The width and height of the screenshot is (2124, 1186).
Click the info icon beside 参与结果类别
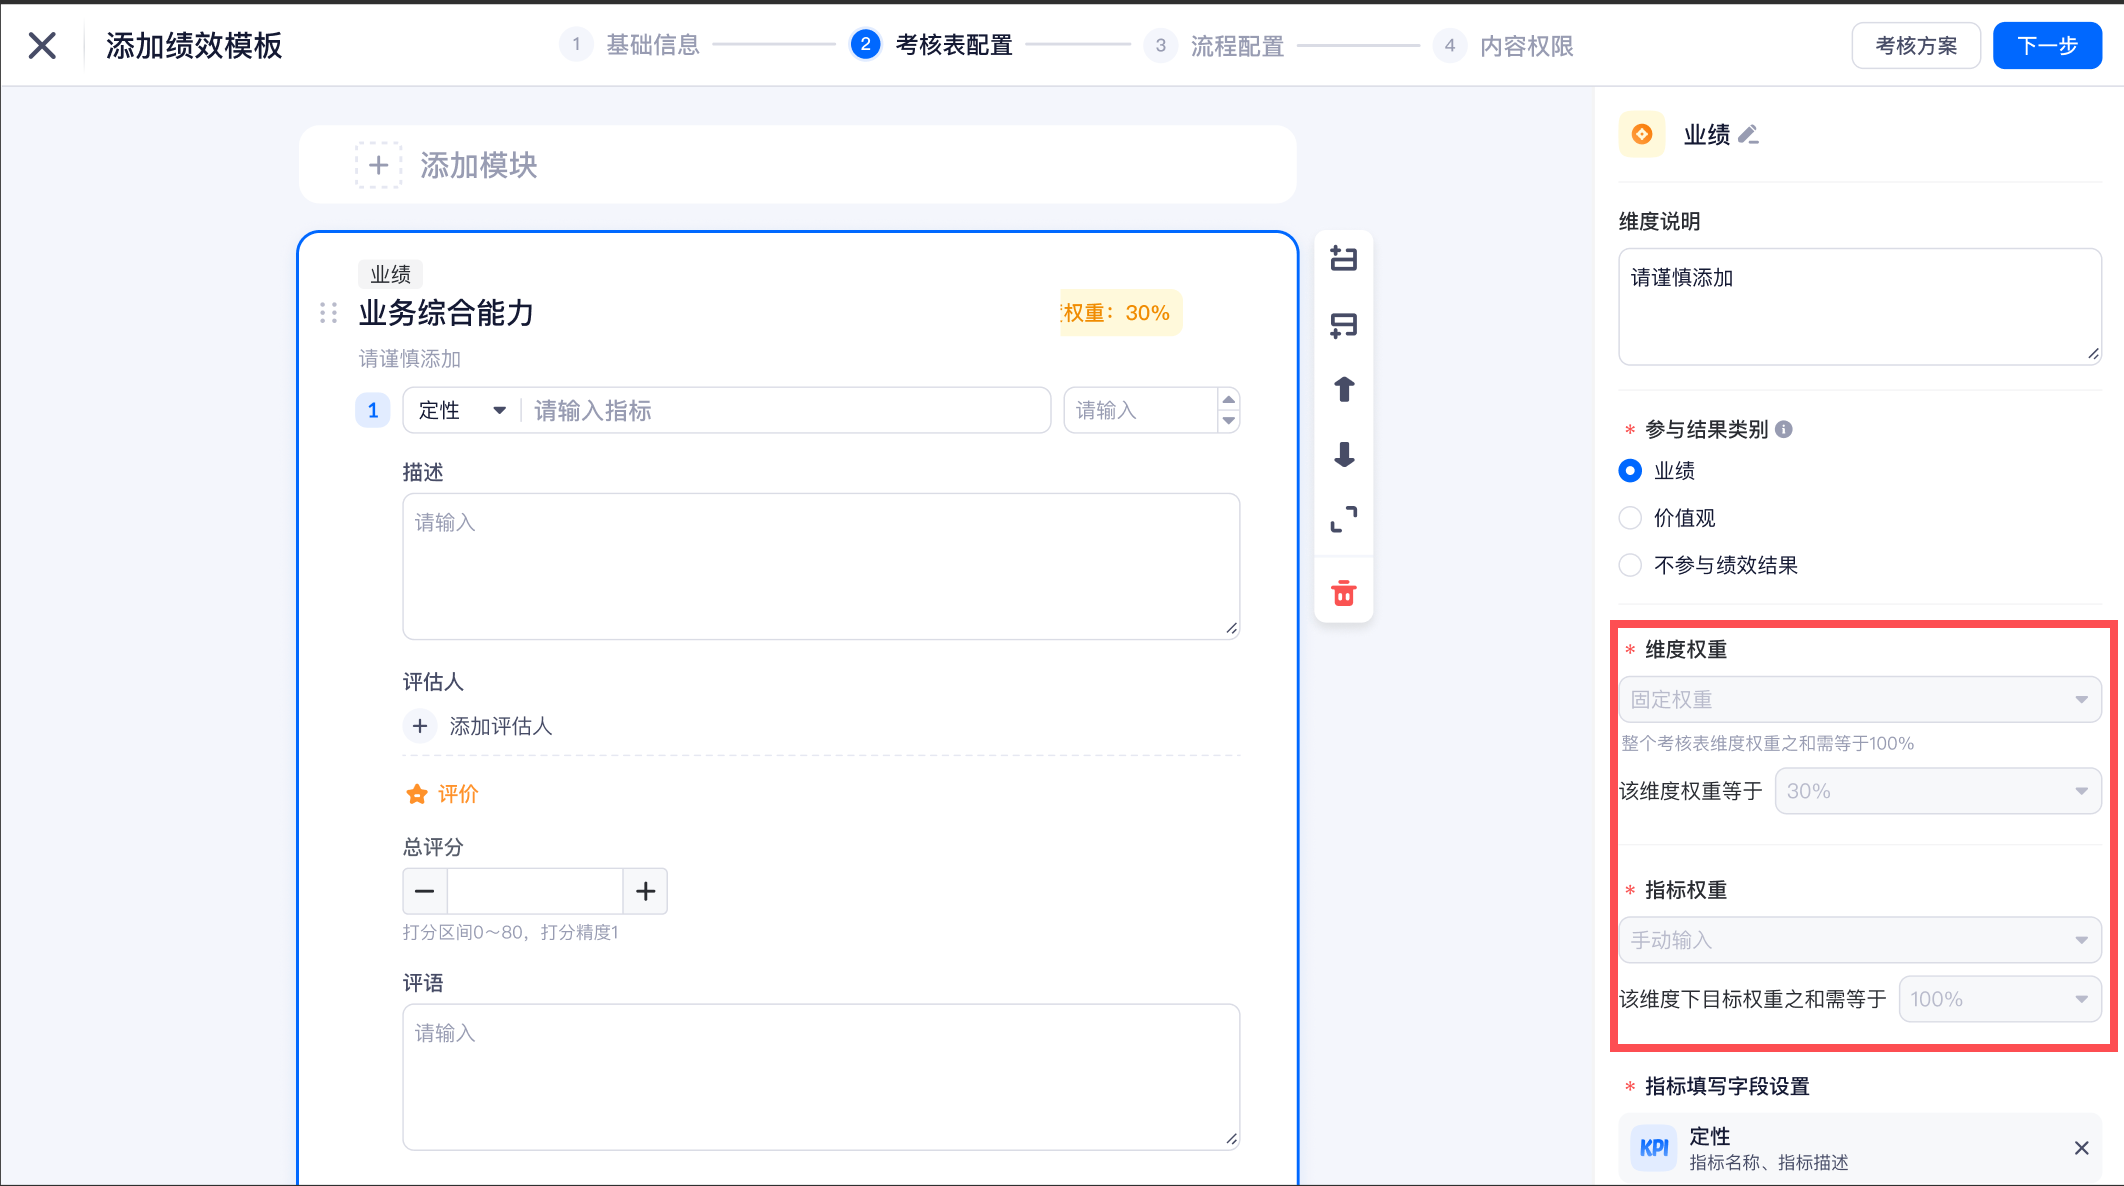[1784, 429]
